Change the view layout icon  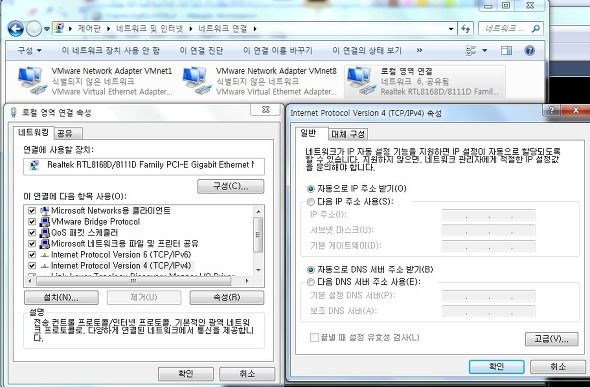[471, 50]
